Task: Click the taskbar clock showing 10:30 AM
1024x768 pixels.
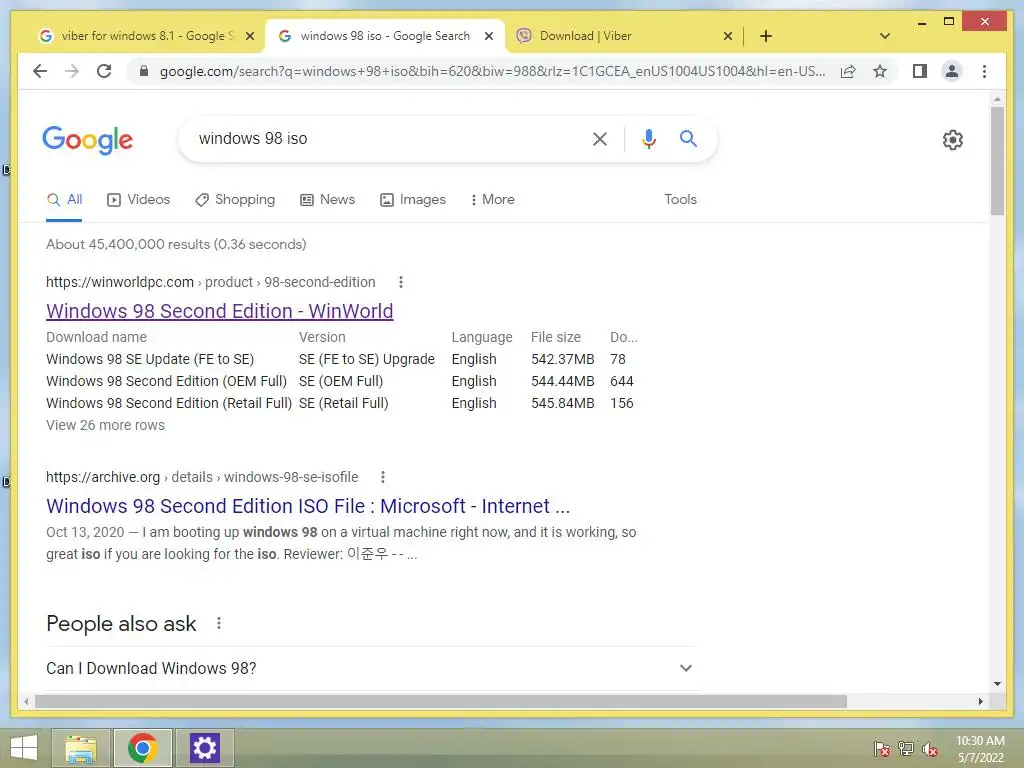Action: point(980,749)
